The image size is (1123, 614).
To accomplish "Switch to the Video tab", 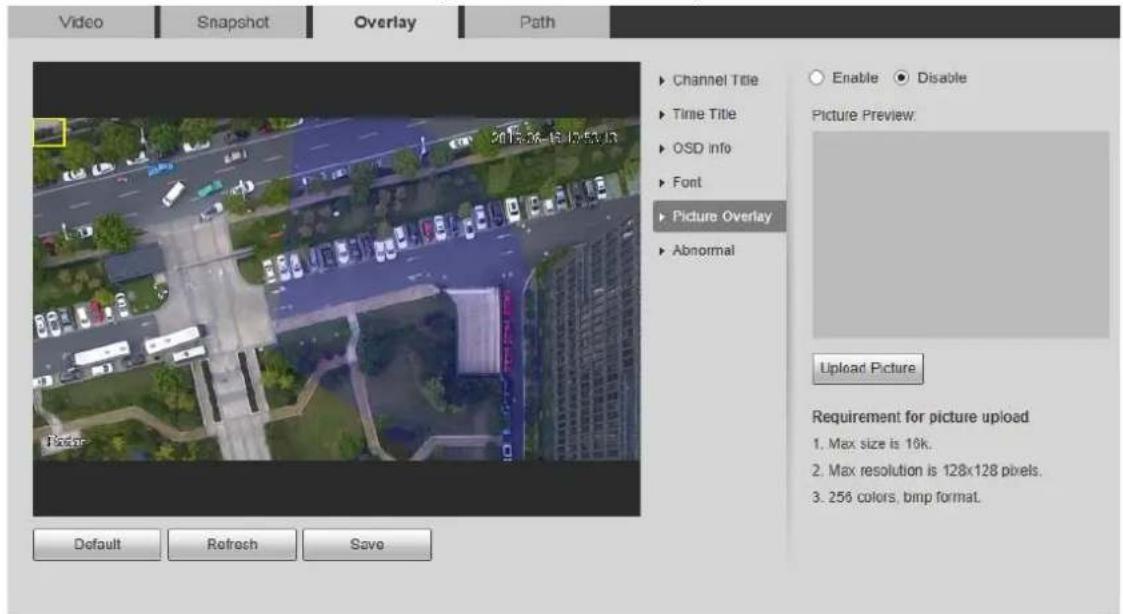I will click(81, 22).
